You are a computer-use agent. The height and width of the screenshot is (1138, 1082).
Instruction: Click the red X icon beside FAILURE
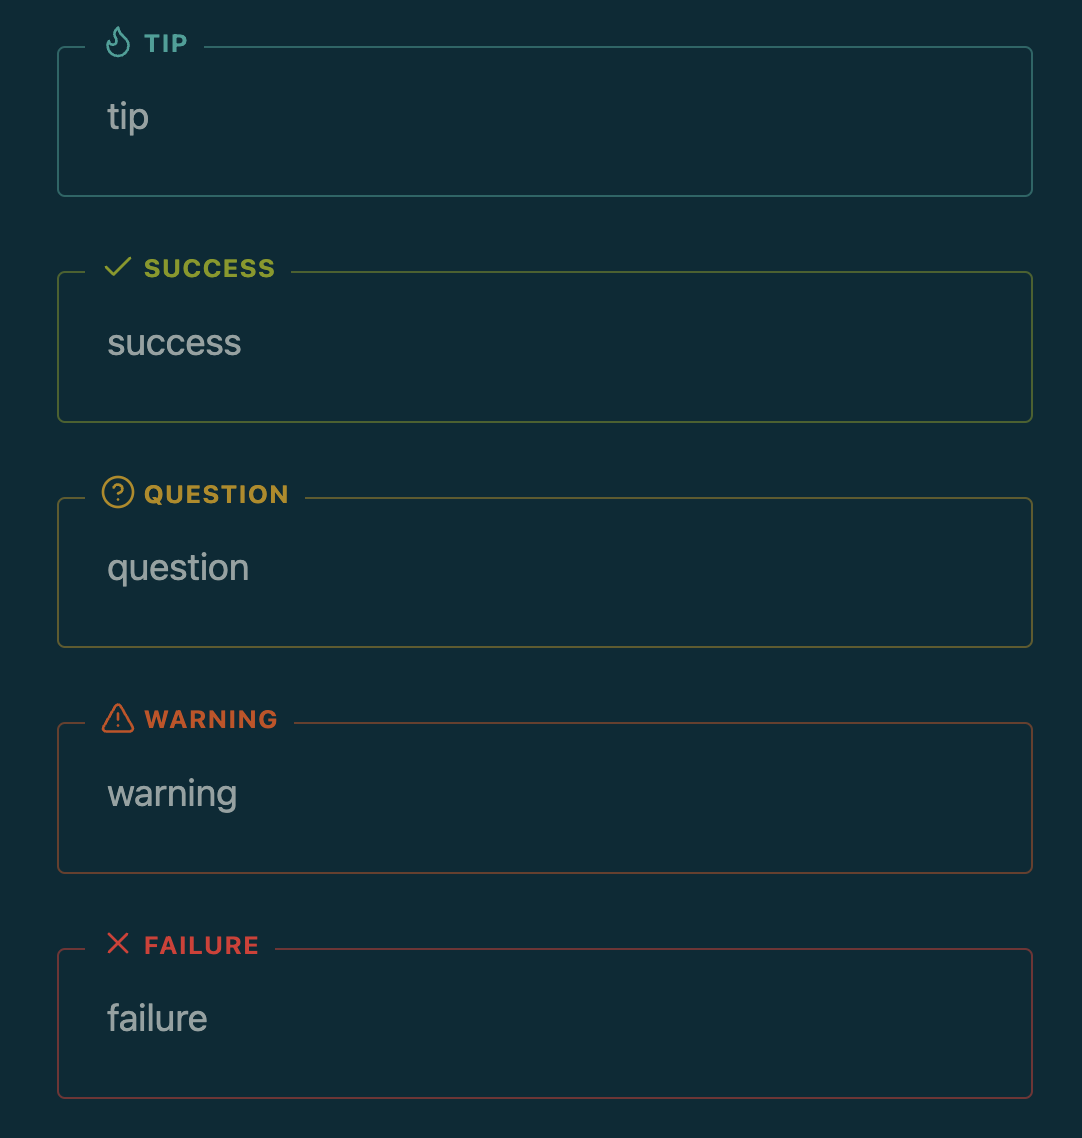pyautogui.click(x=118, y=943)
